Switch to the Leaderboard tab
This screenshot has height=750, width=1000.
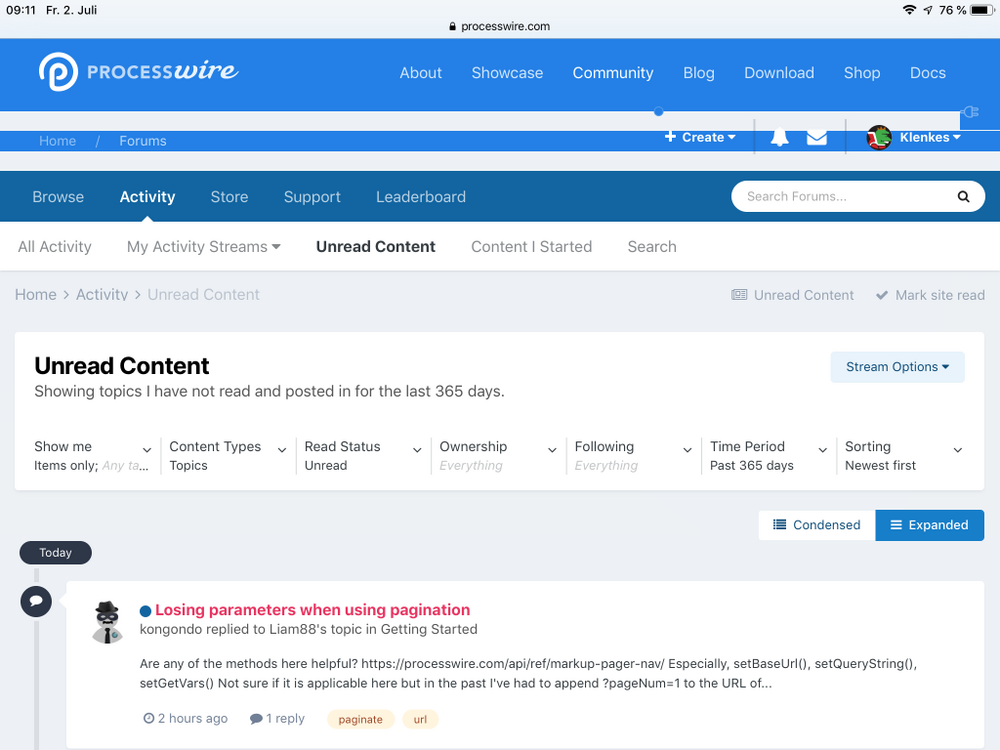[420, 196]
